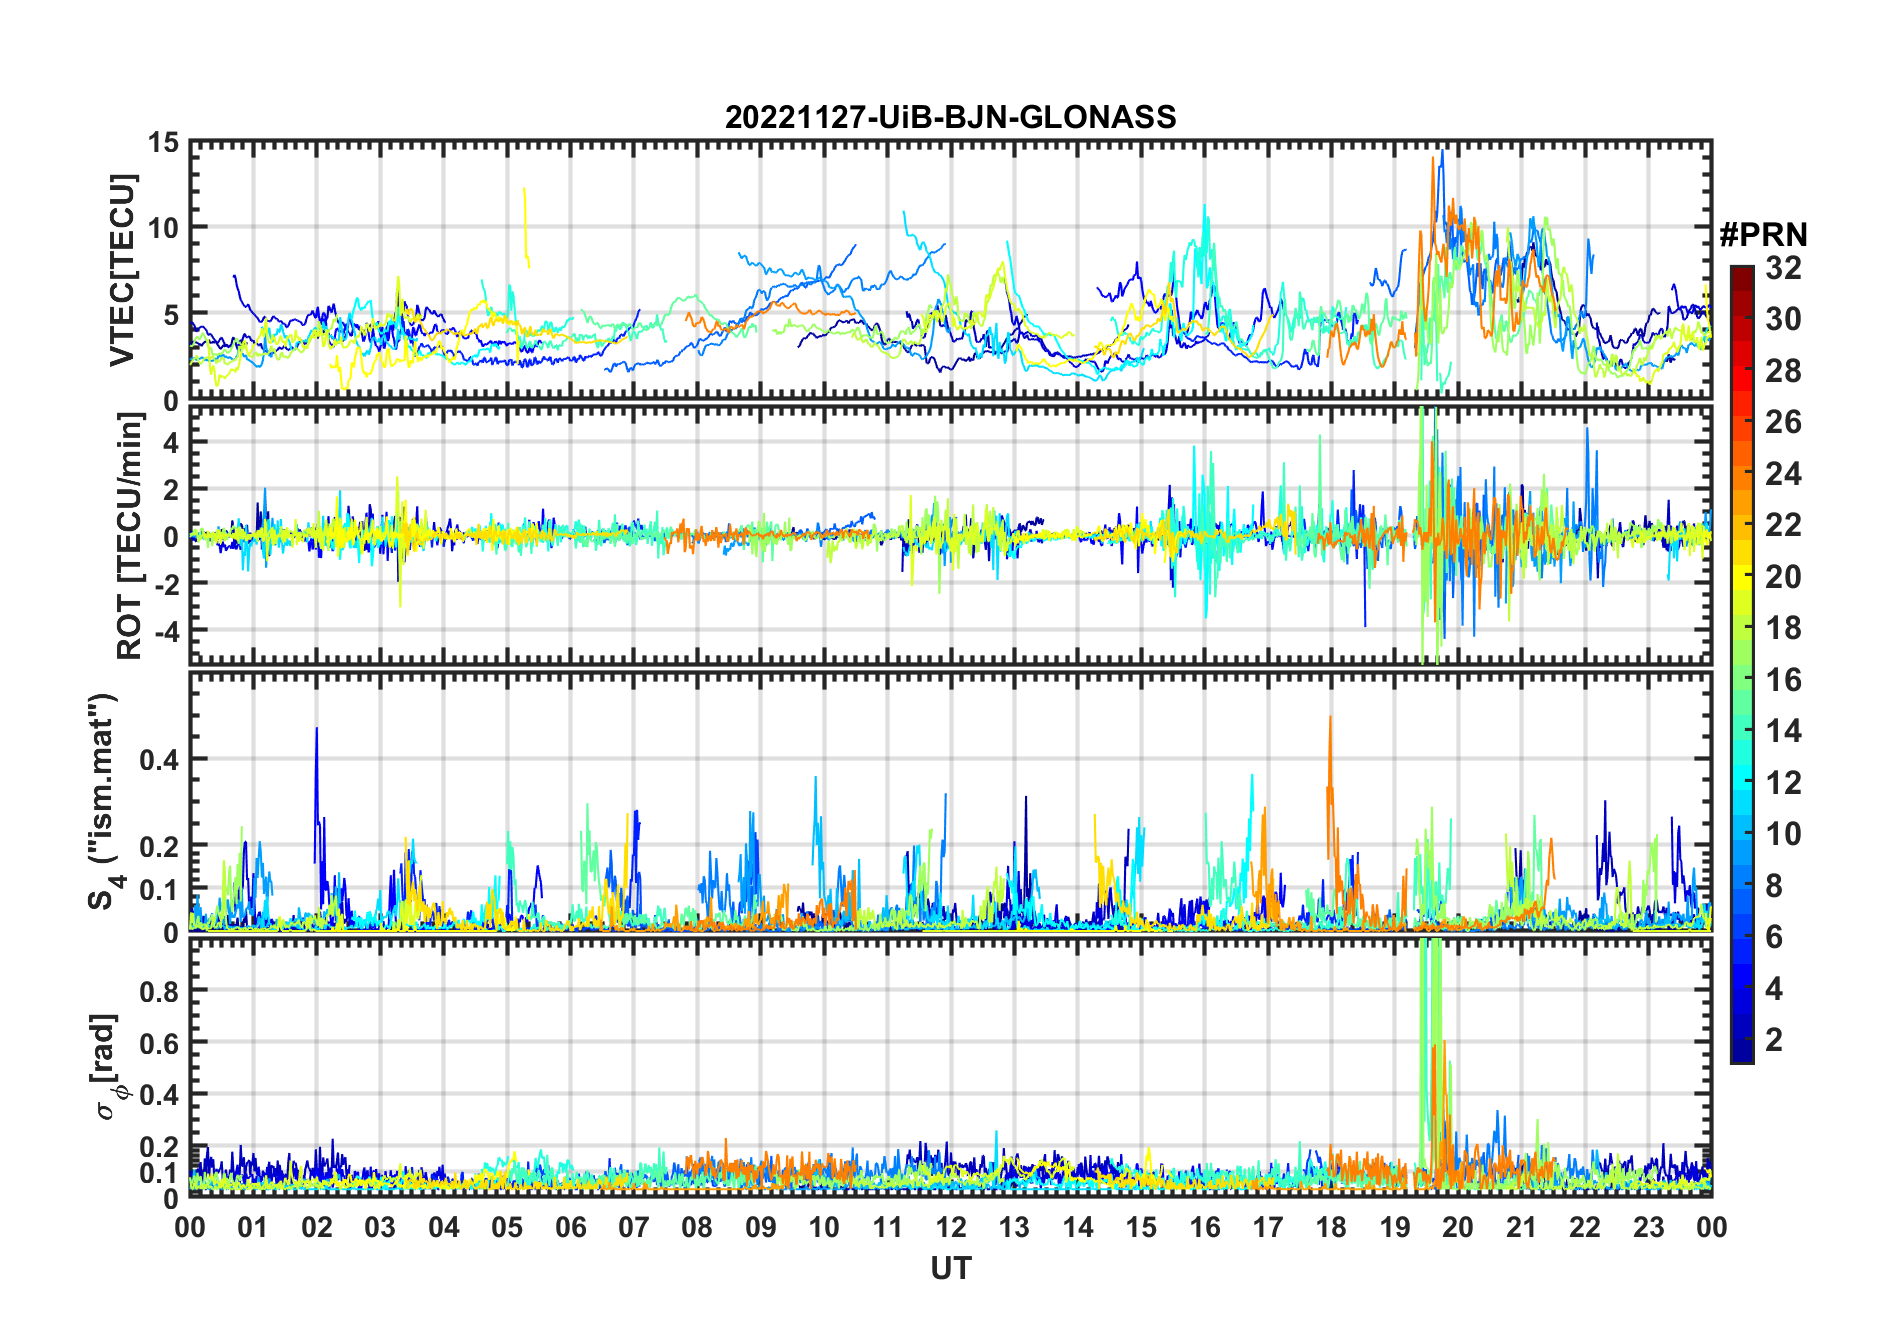This screenshot has width=1902, height=1330.
Task: Click the x-axis tick label 19
Action: pos(1394,1227)
